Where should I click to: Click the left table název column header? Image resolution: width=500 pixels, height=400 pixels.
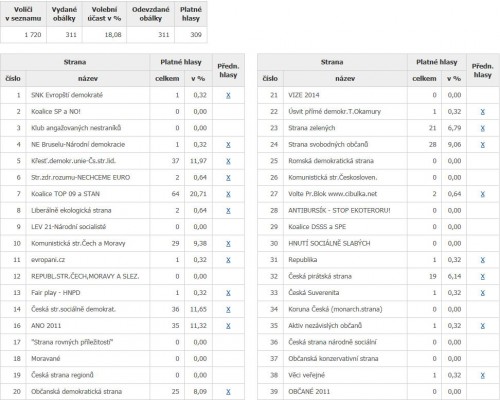pos(88,79)
